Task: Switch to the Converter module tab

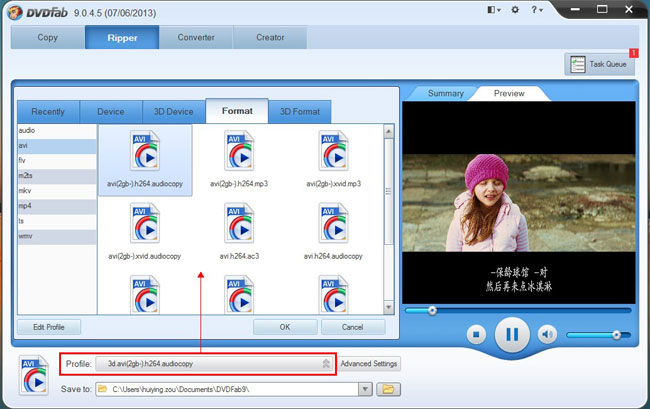Action: pos(196,37)
